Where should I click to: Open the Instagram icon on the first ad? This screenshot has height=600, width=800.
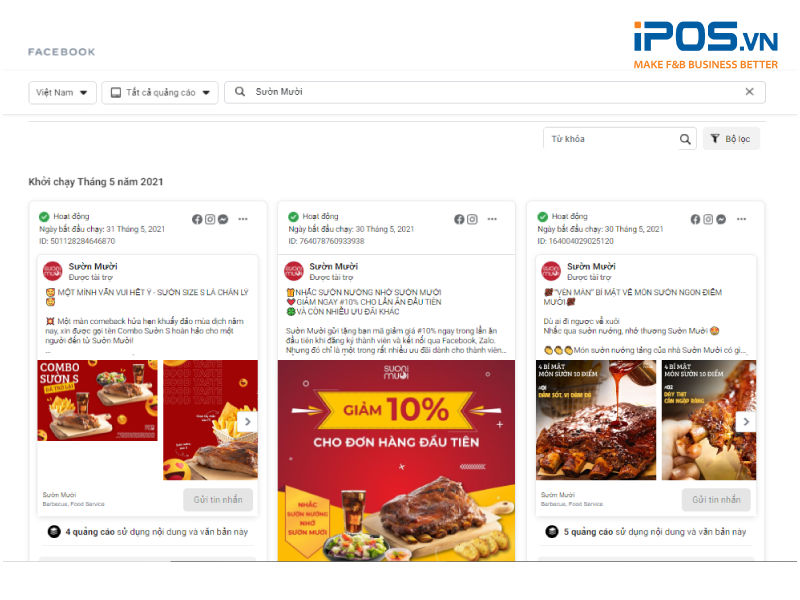[210, 219]
